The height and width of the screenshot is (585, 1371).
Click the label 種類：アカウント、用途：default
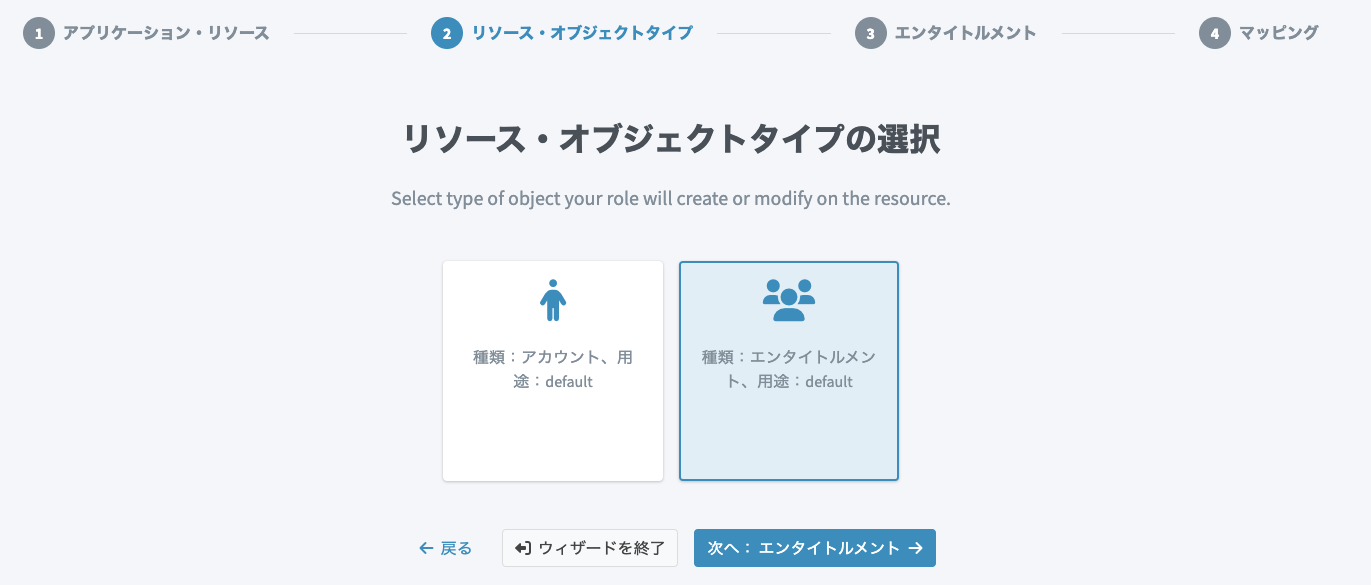point(553,369)
